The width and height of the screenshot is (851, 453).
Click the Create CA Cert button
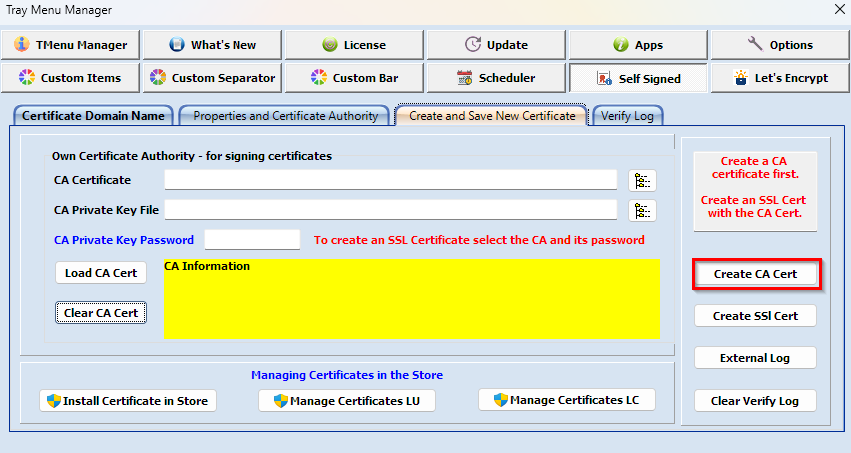tap(755, 274)
